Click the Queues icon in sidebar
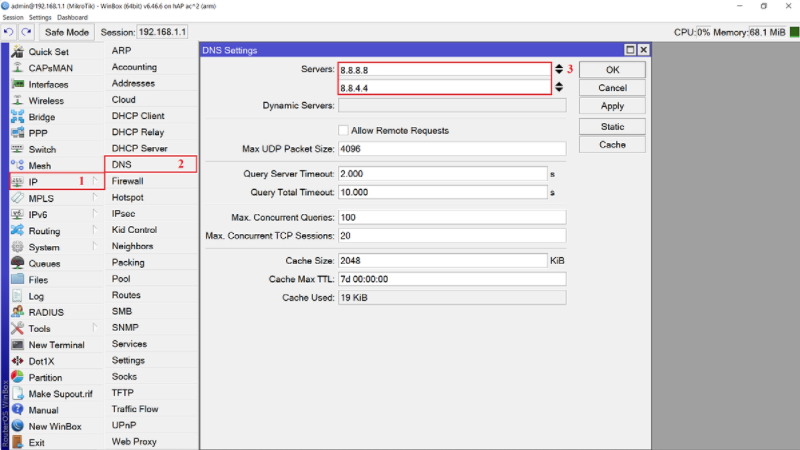 coord(17,263)
